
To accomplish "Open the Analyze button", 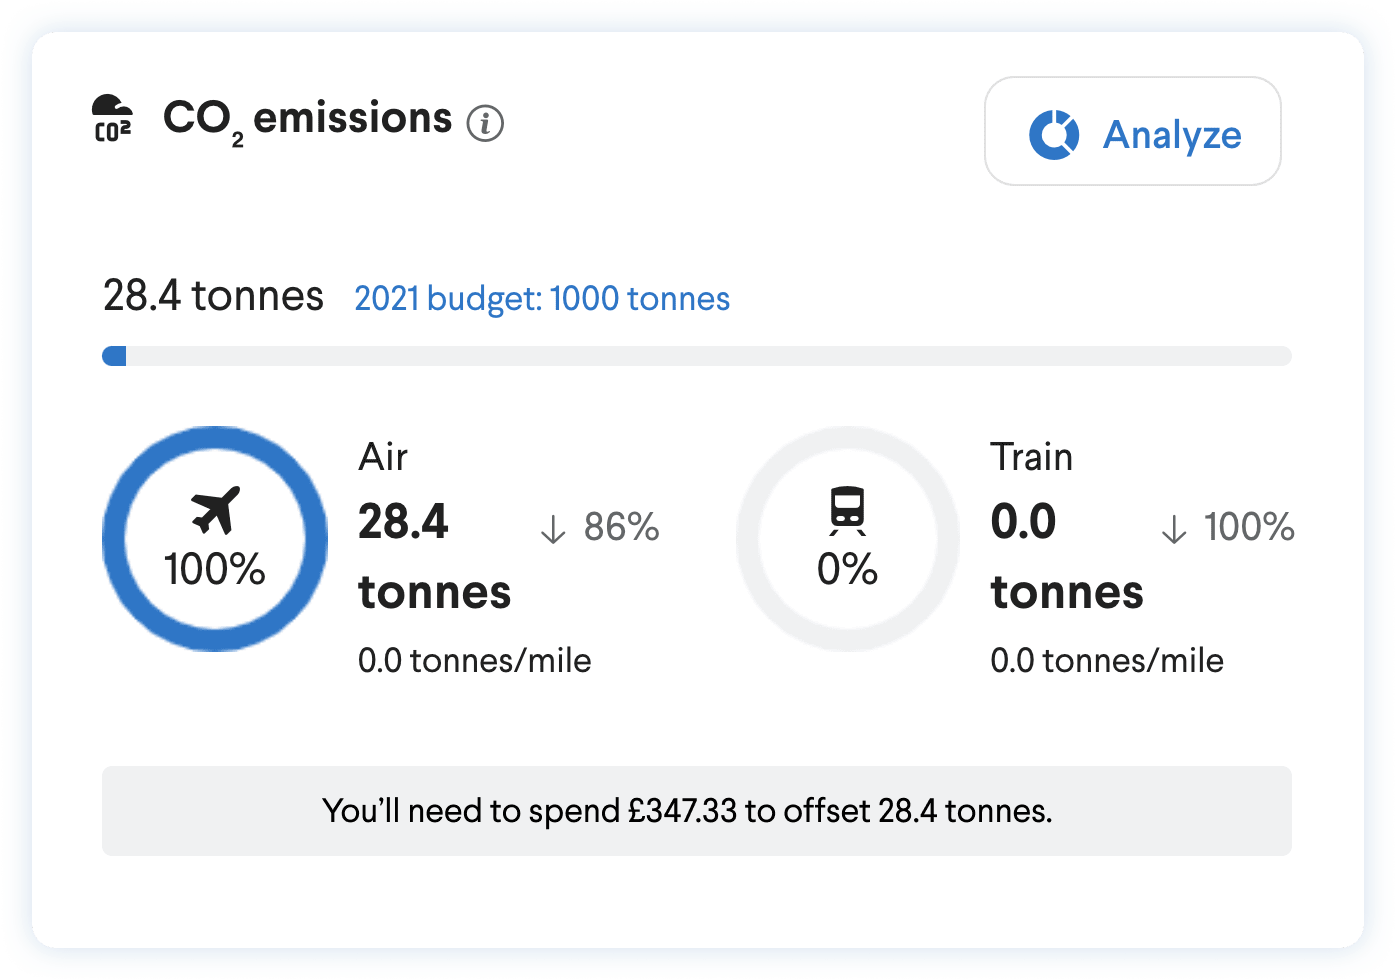I will pos(1133,131).
